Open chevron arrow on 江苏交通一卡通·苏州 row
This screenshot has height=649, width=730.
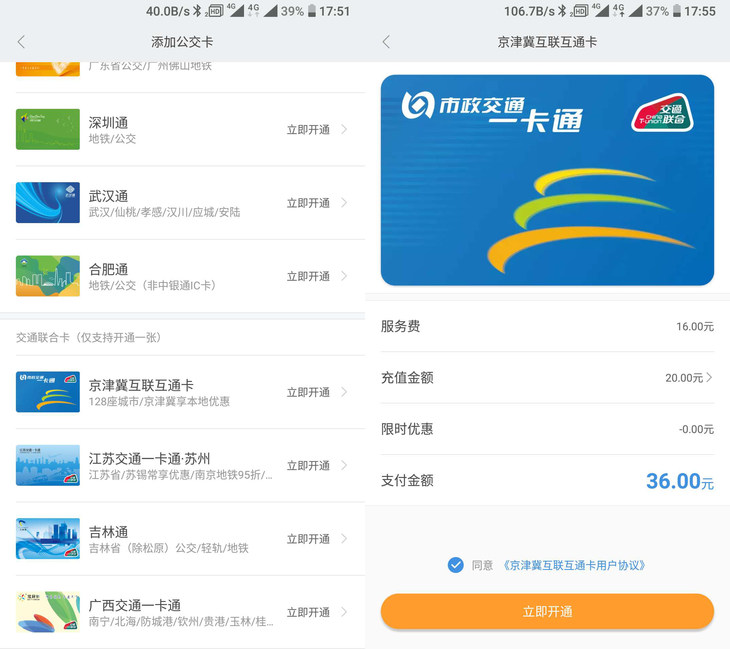click(x=345, y=465)
